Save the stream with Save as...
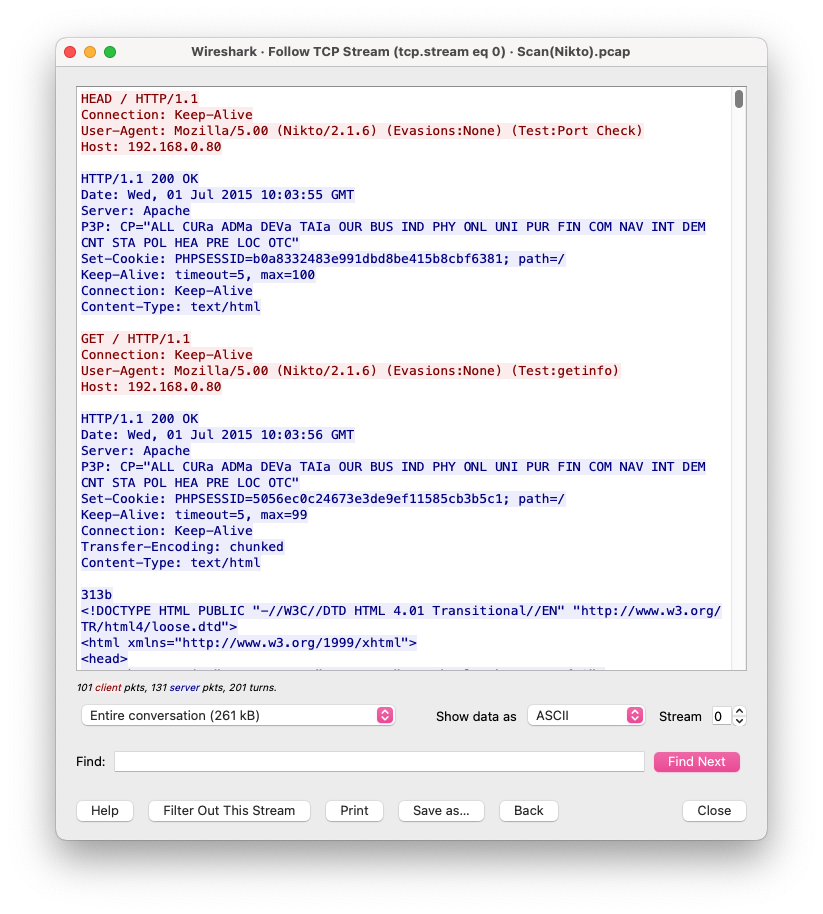This screenshot has height=914, width=823. pyautogui.click(x=441, y=810)
